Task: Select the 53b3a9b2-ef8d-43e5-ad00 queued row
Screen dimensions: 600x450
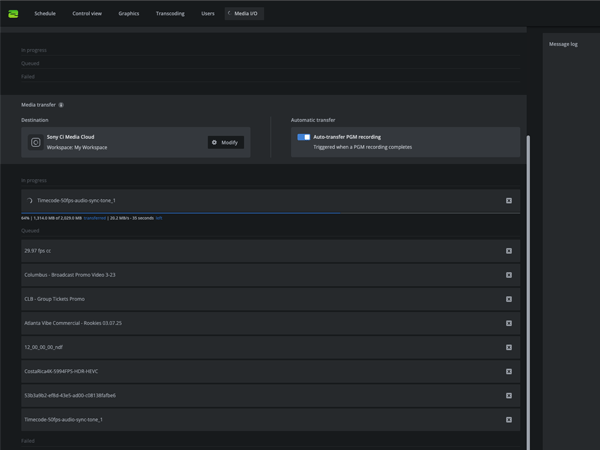Action: click(x=271, y=395)
